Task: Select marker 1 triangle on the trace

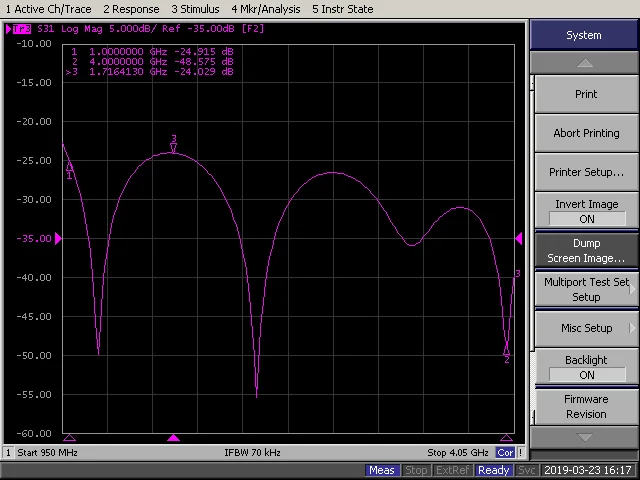Action: click(x=69, y=166)
